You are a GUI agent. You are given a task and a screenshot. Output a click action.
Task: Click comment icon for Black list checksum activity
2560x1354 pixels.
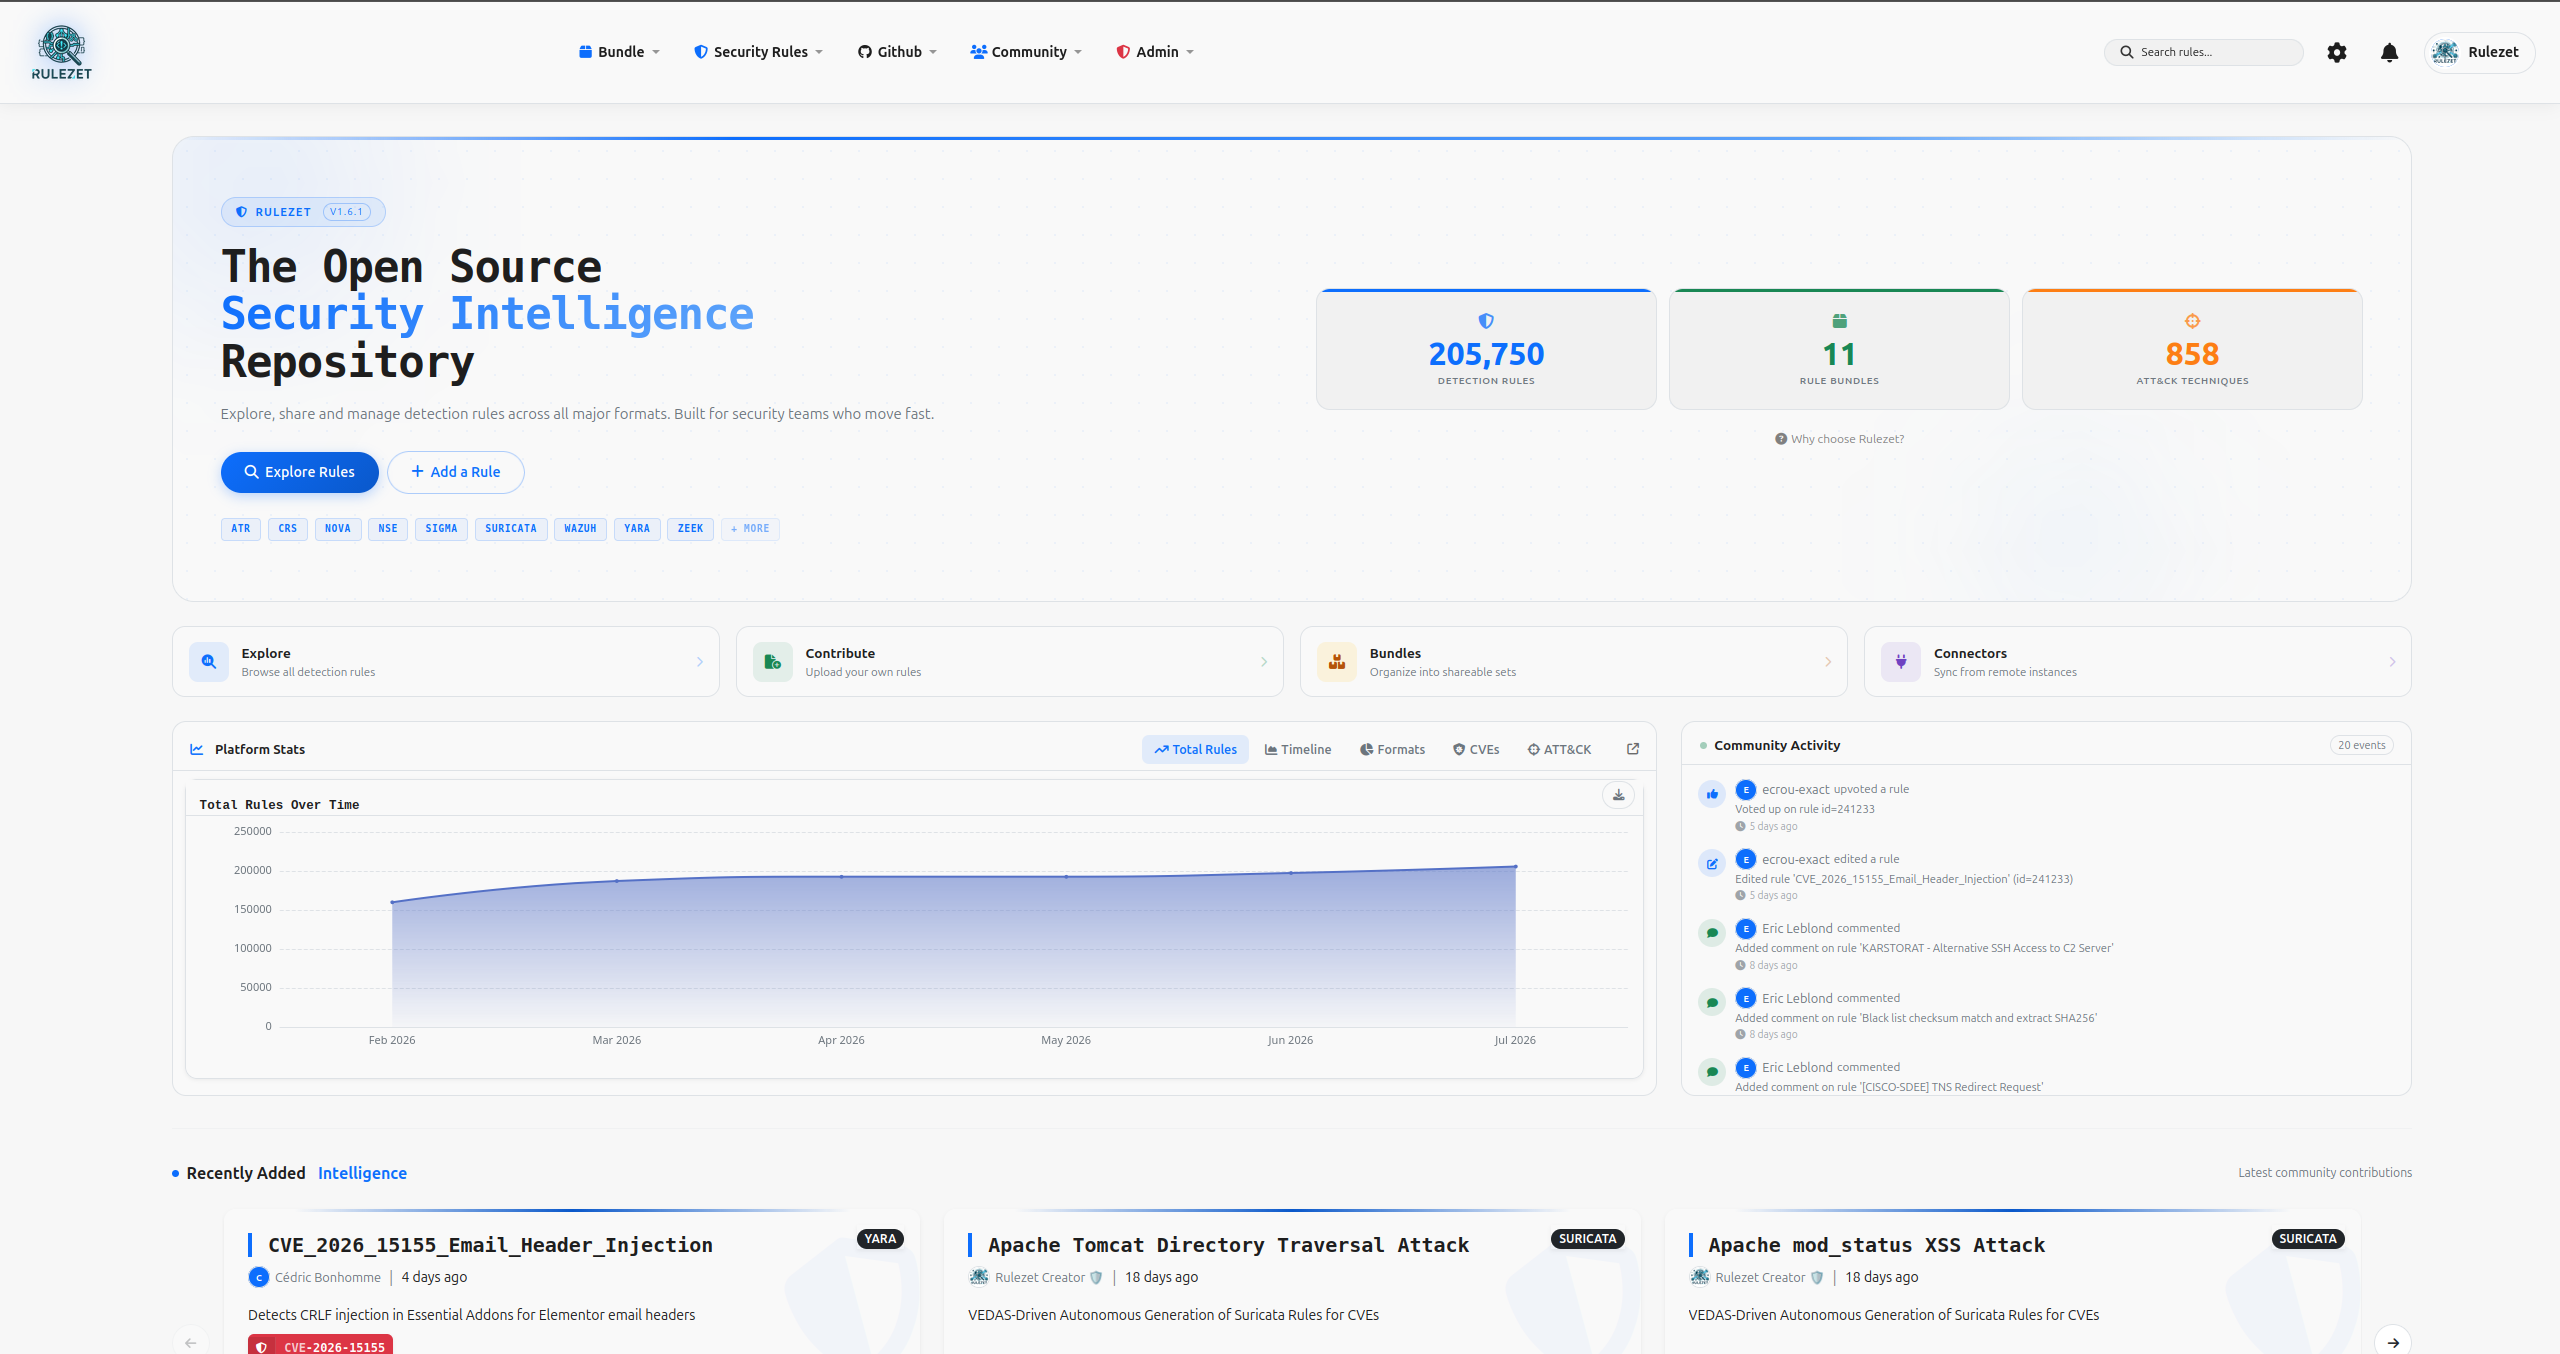pos(1712,1003)
